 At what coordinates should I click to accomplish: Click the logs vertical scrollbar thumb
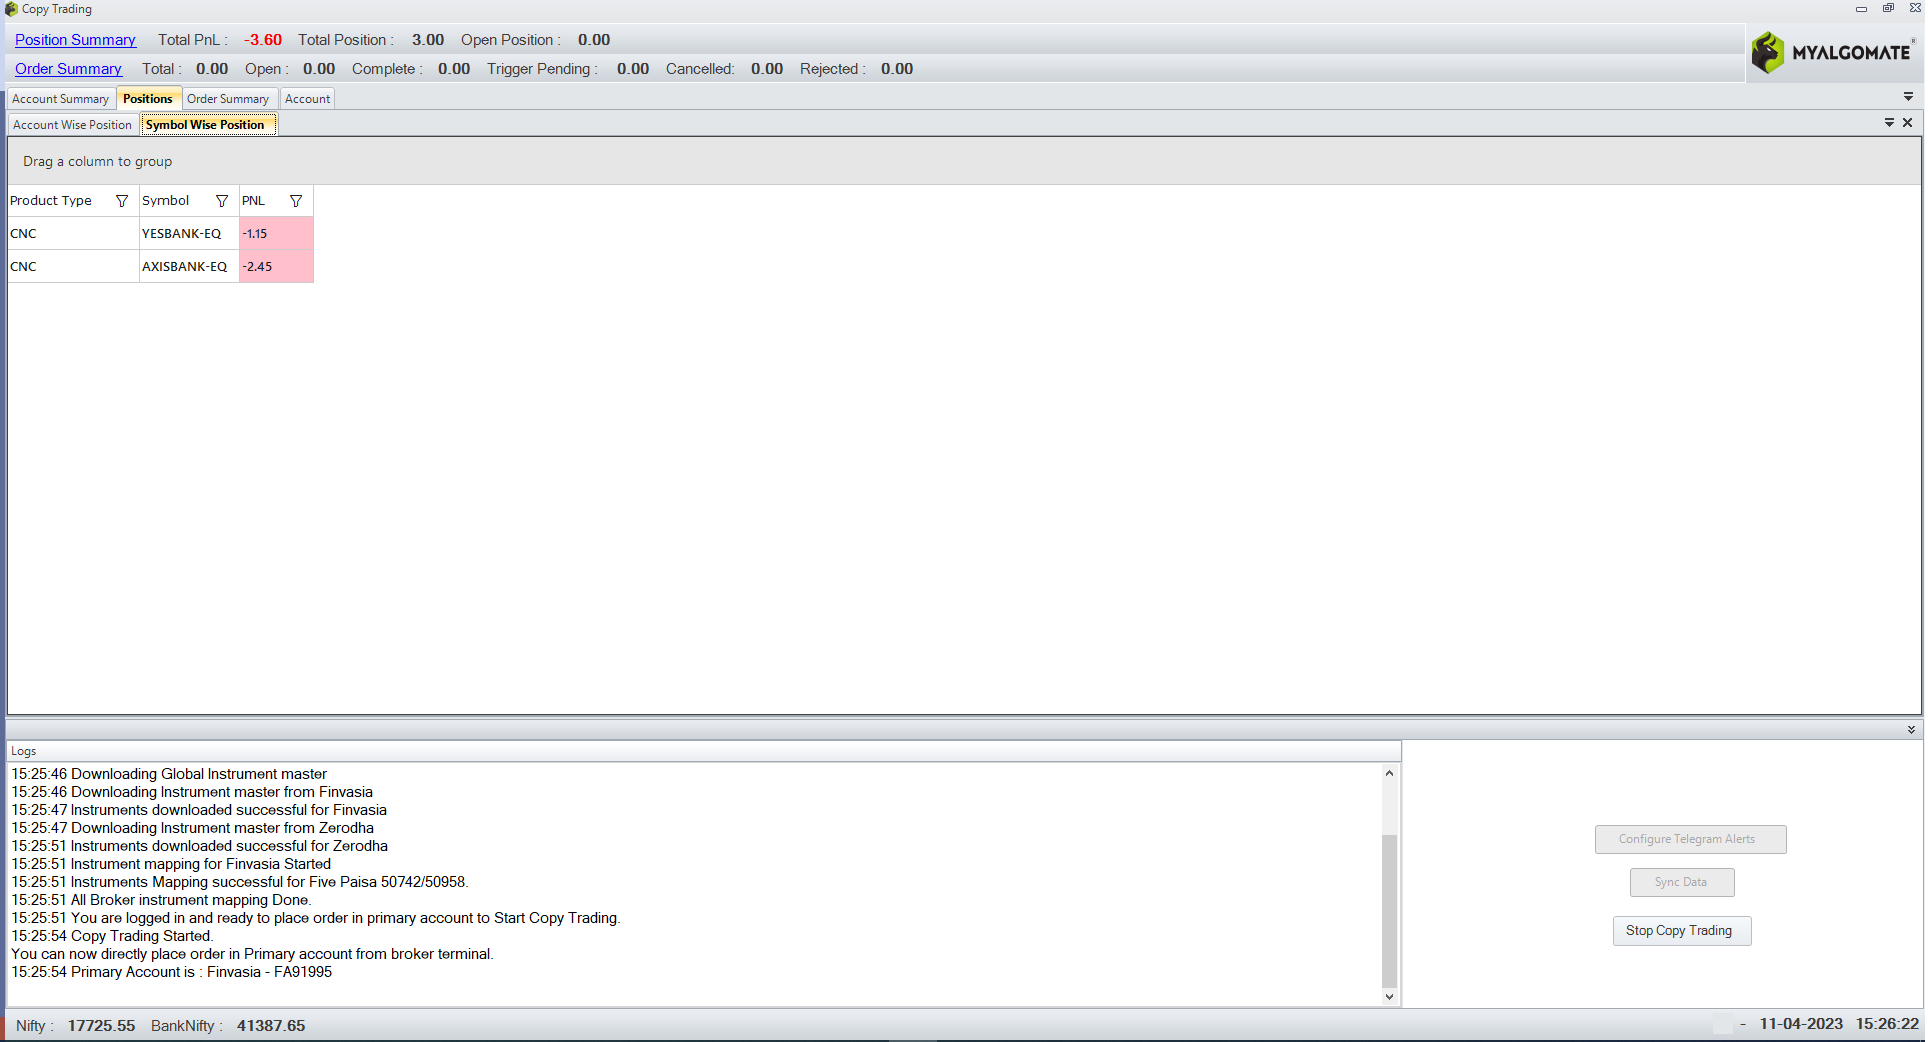1389,910
